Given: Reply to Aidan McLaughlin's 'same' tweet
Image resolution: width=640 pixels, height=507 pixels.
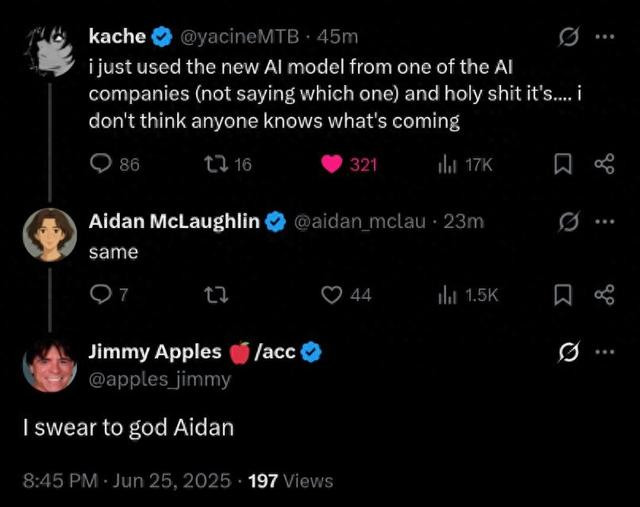Looking at the screenshot, I should pos(109,294).
